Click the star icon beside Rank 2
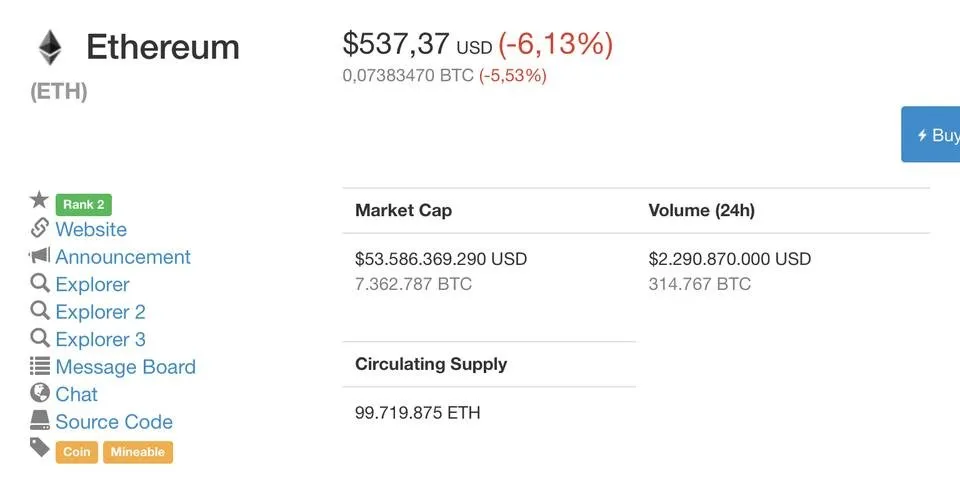This screenshot has width=960, height=488. [x=39, y=199]
